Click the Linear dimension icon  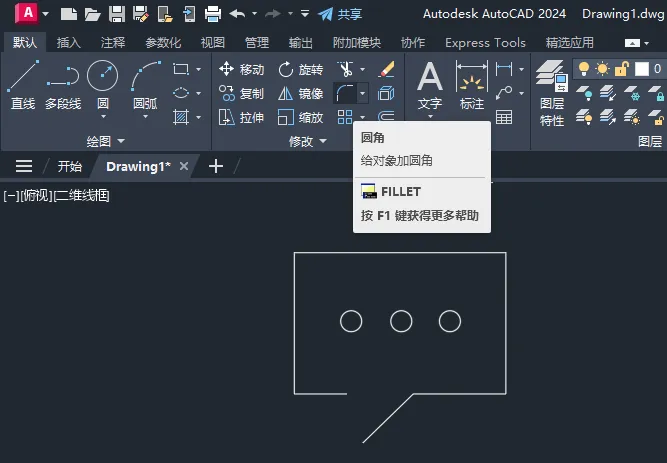point(504,69)
